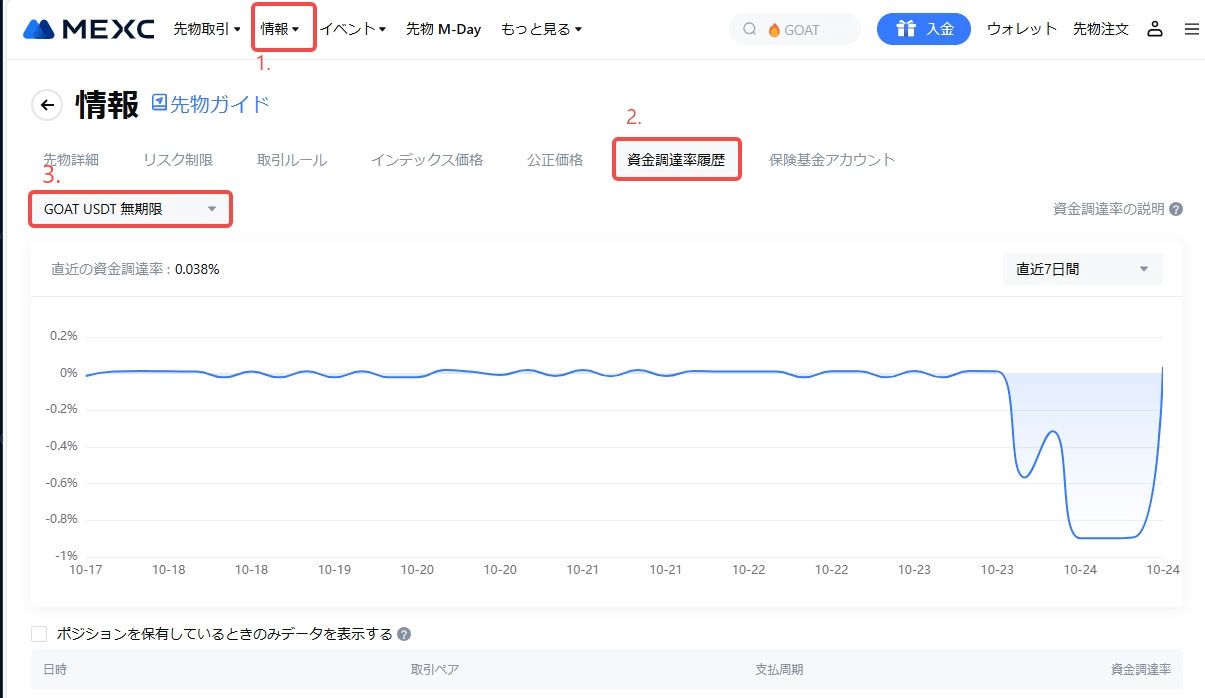Screen dimensions: 1205x698
Task: Open the hamburger menu icon
Action: pyautogui.click(x=1191, y=29)
